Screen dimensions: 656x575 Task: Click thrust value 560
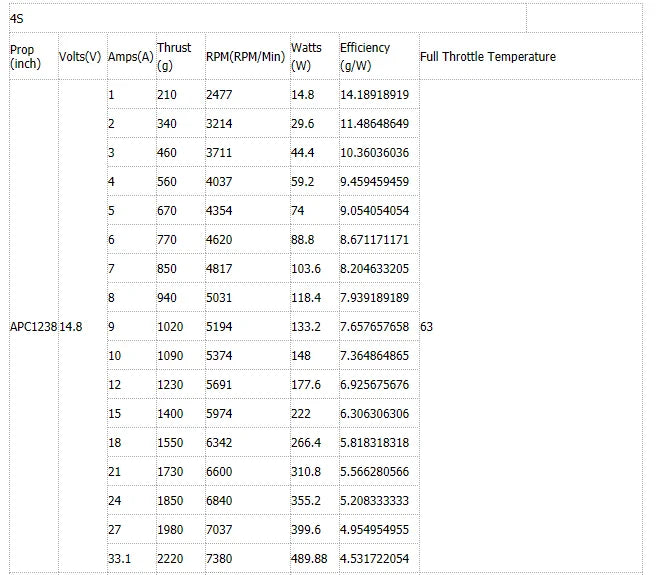click(167, 182)
